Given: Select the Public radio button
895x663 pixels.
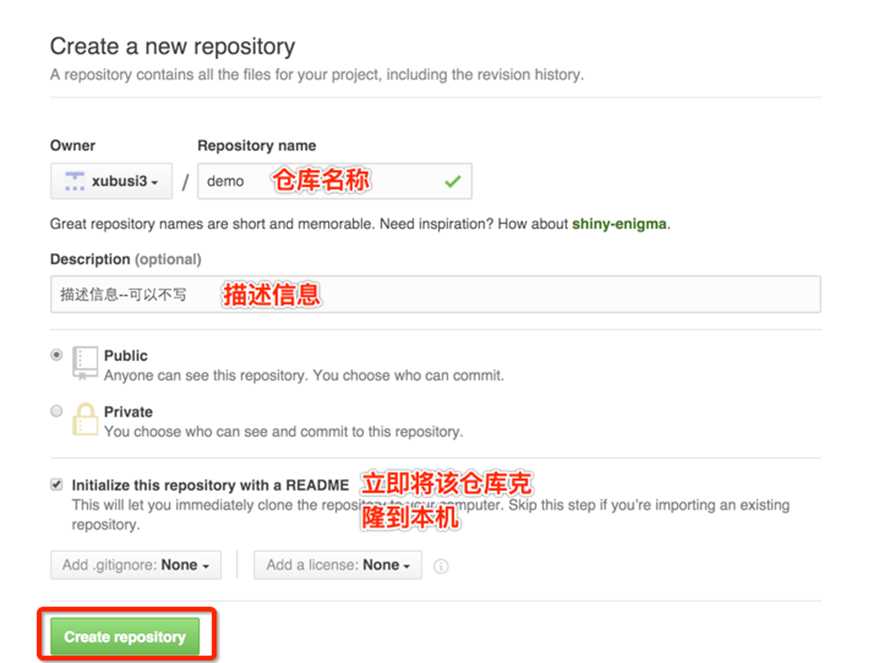Looking at the screenshot, I should (x=57, y=355).
